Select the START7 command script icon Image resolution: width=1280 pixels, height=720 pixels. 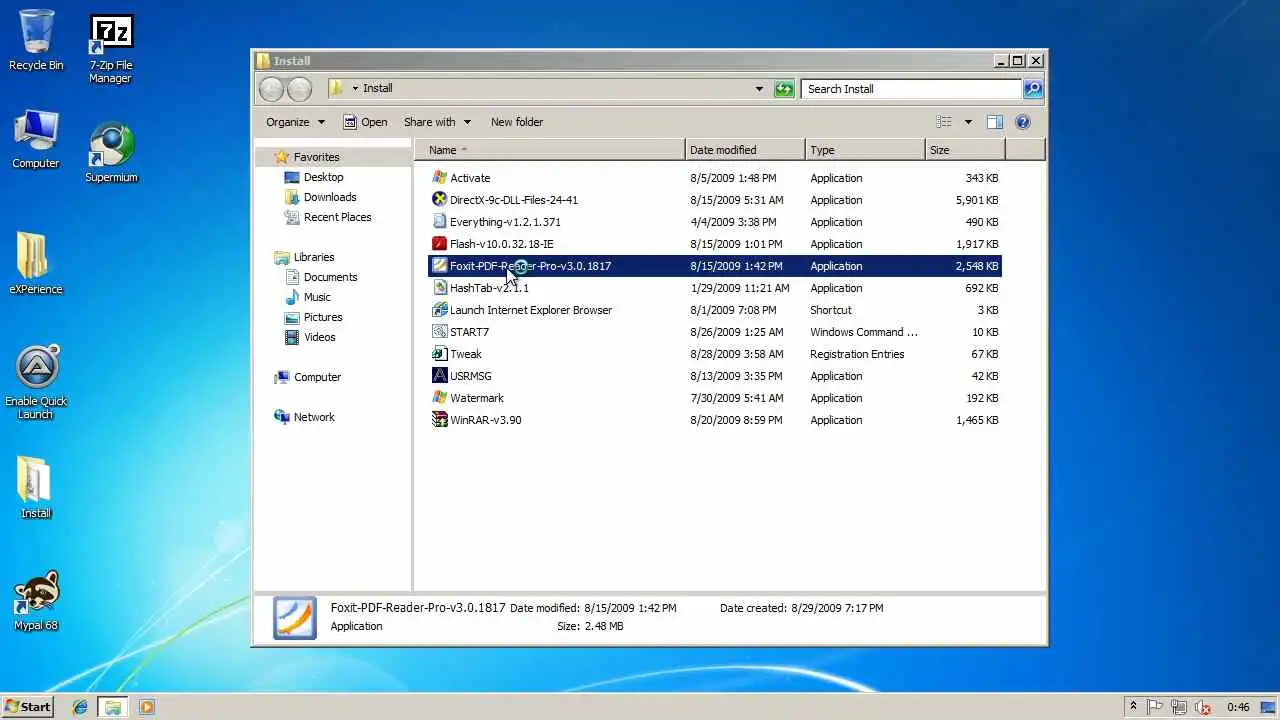coord(439,332)
